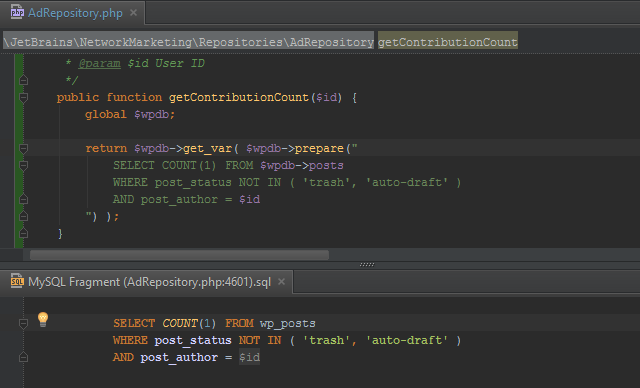The height and width of the screenshot is (388, 640).
Task: Collapse the getContributionCount function fold marker
Action: tap(24, 97)
